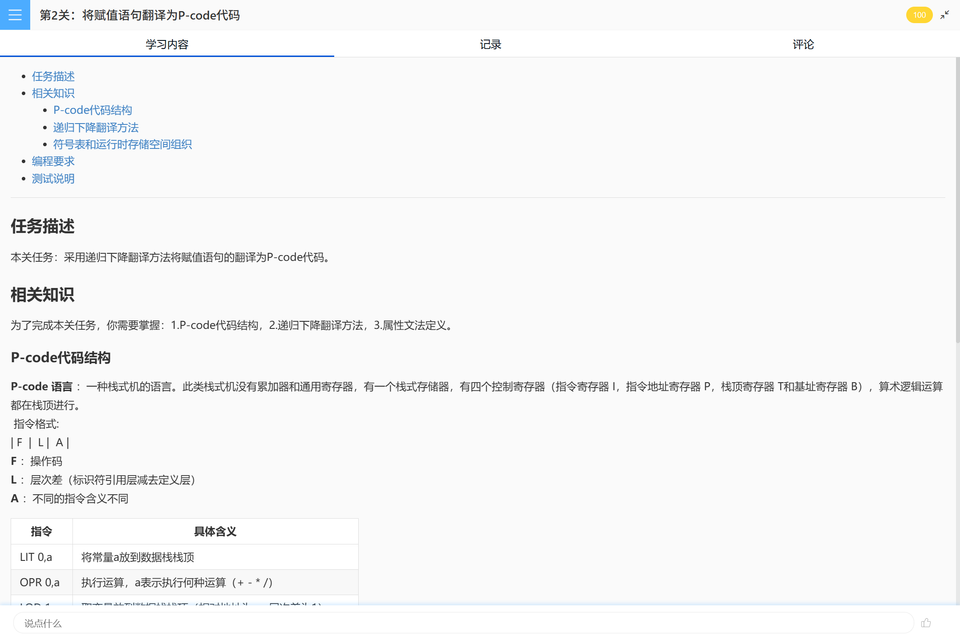
Task: Open the 编程要求 link
Action: point(53,161)
